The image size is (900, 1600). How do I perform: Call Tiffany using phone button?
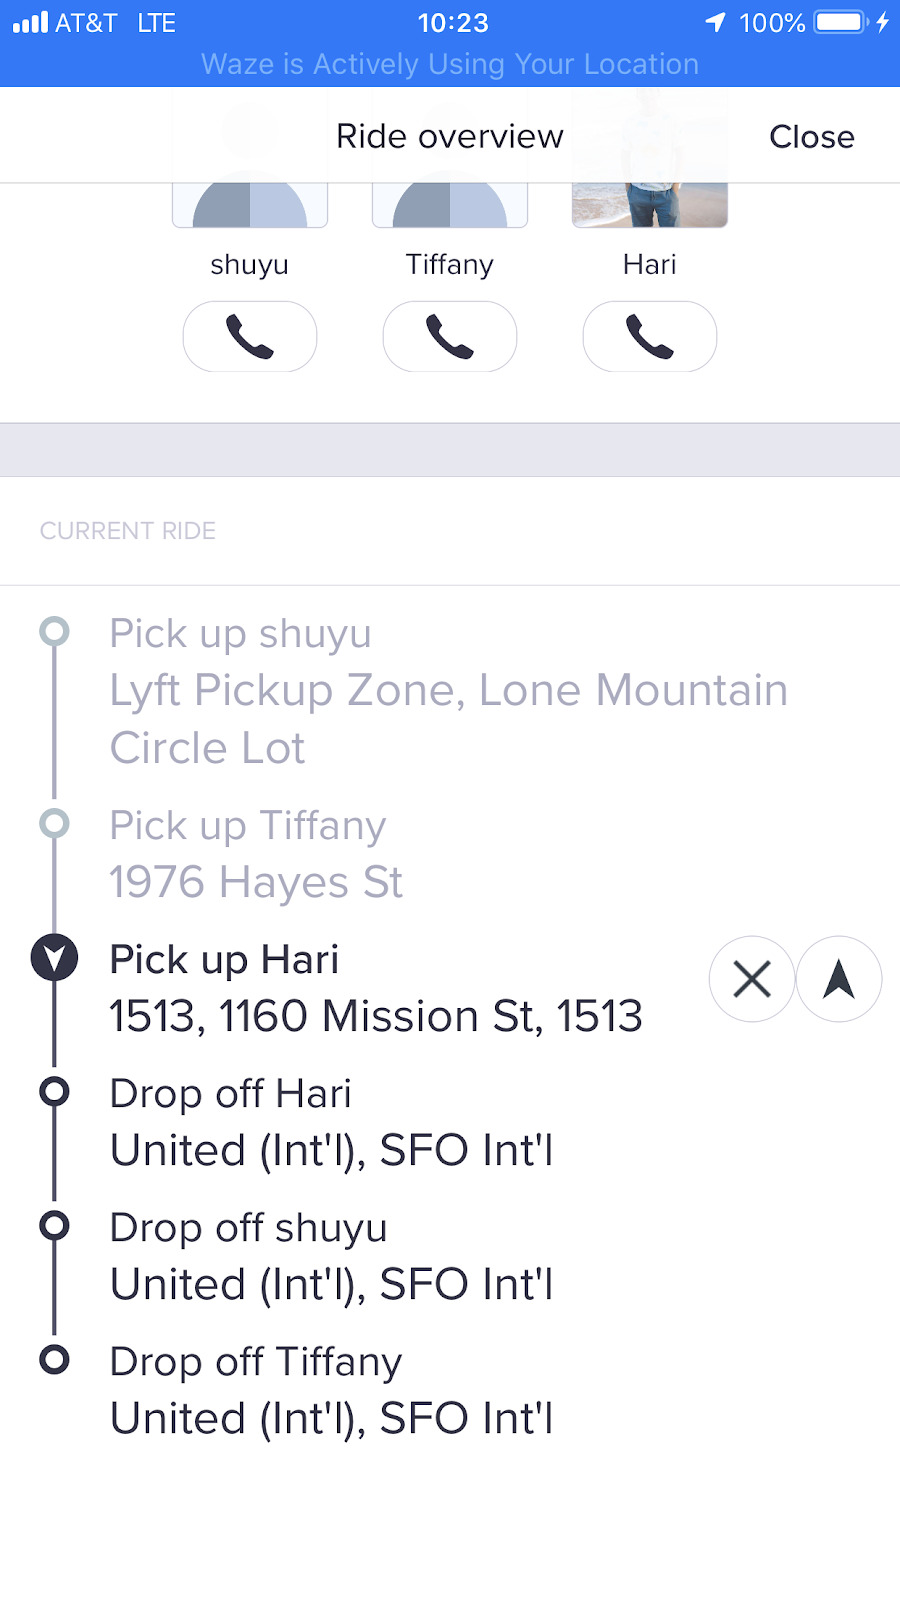(450, 336)
